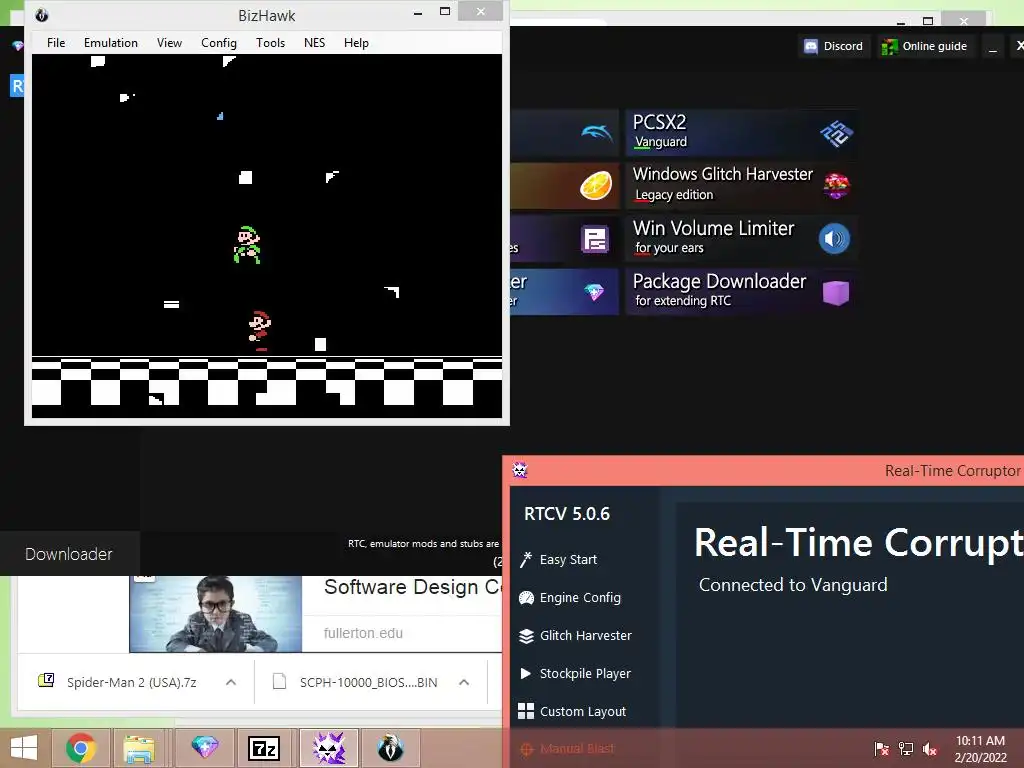Open downloaded Spider-Man 2 (USA).7z file
Image resolution: width=1024 pixels, height=768 pixels.
tap(131, 682)
